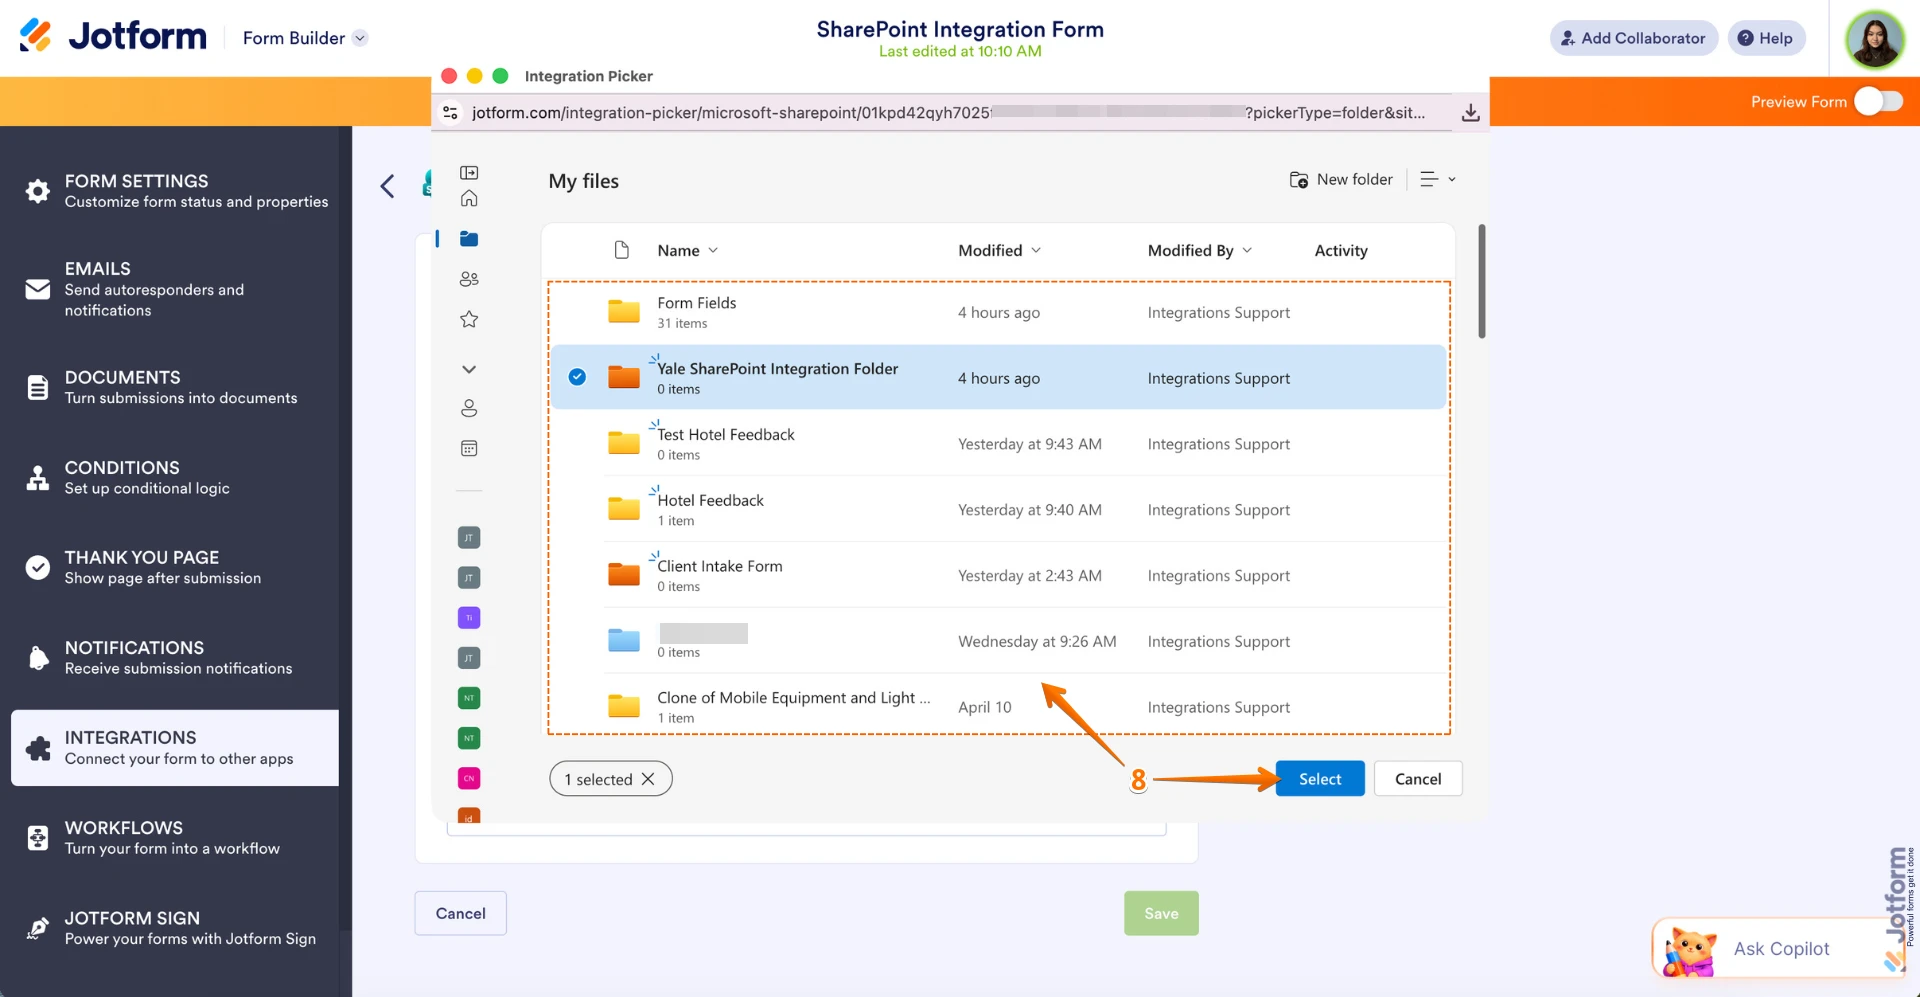Click the site info icon in address bar
1920x997 pixels.
click(x=451, y=113)
